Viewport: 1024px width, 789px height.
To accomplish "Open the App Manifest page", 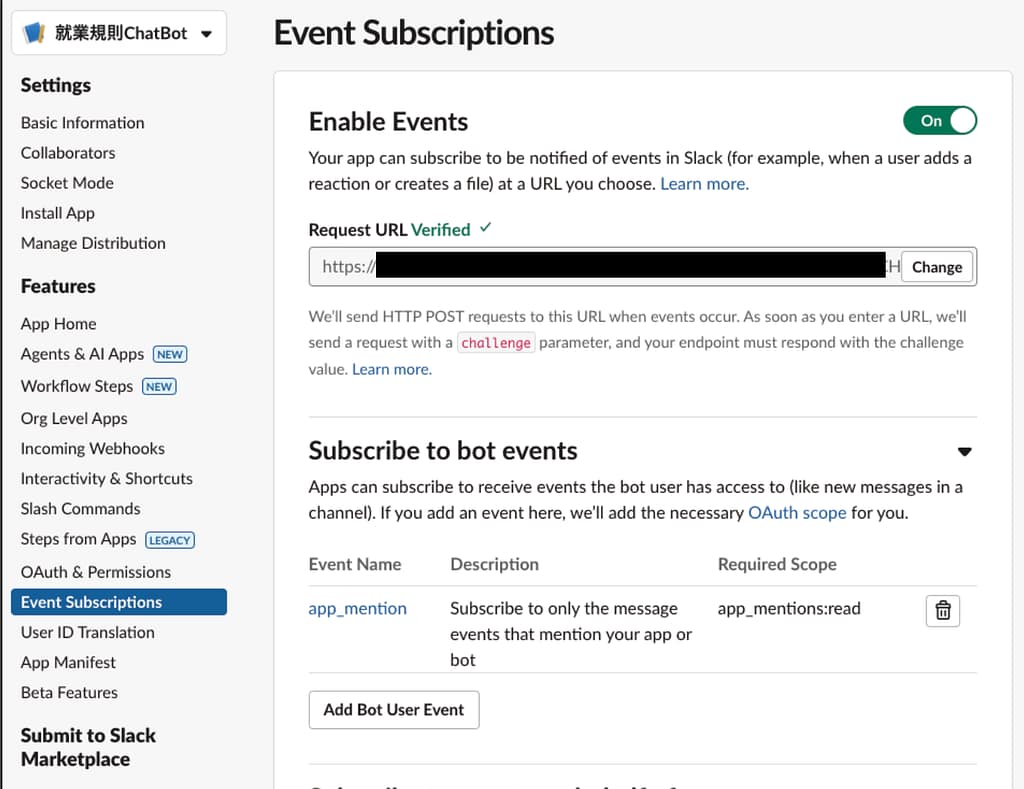I will pyautogui.click(x=68, y=662).
